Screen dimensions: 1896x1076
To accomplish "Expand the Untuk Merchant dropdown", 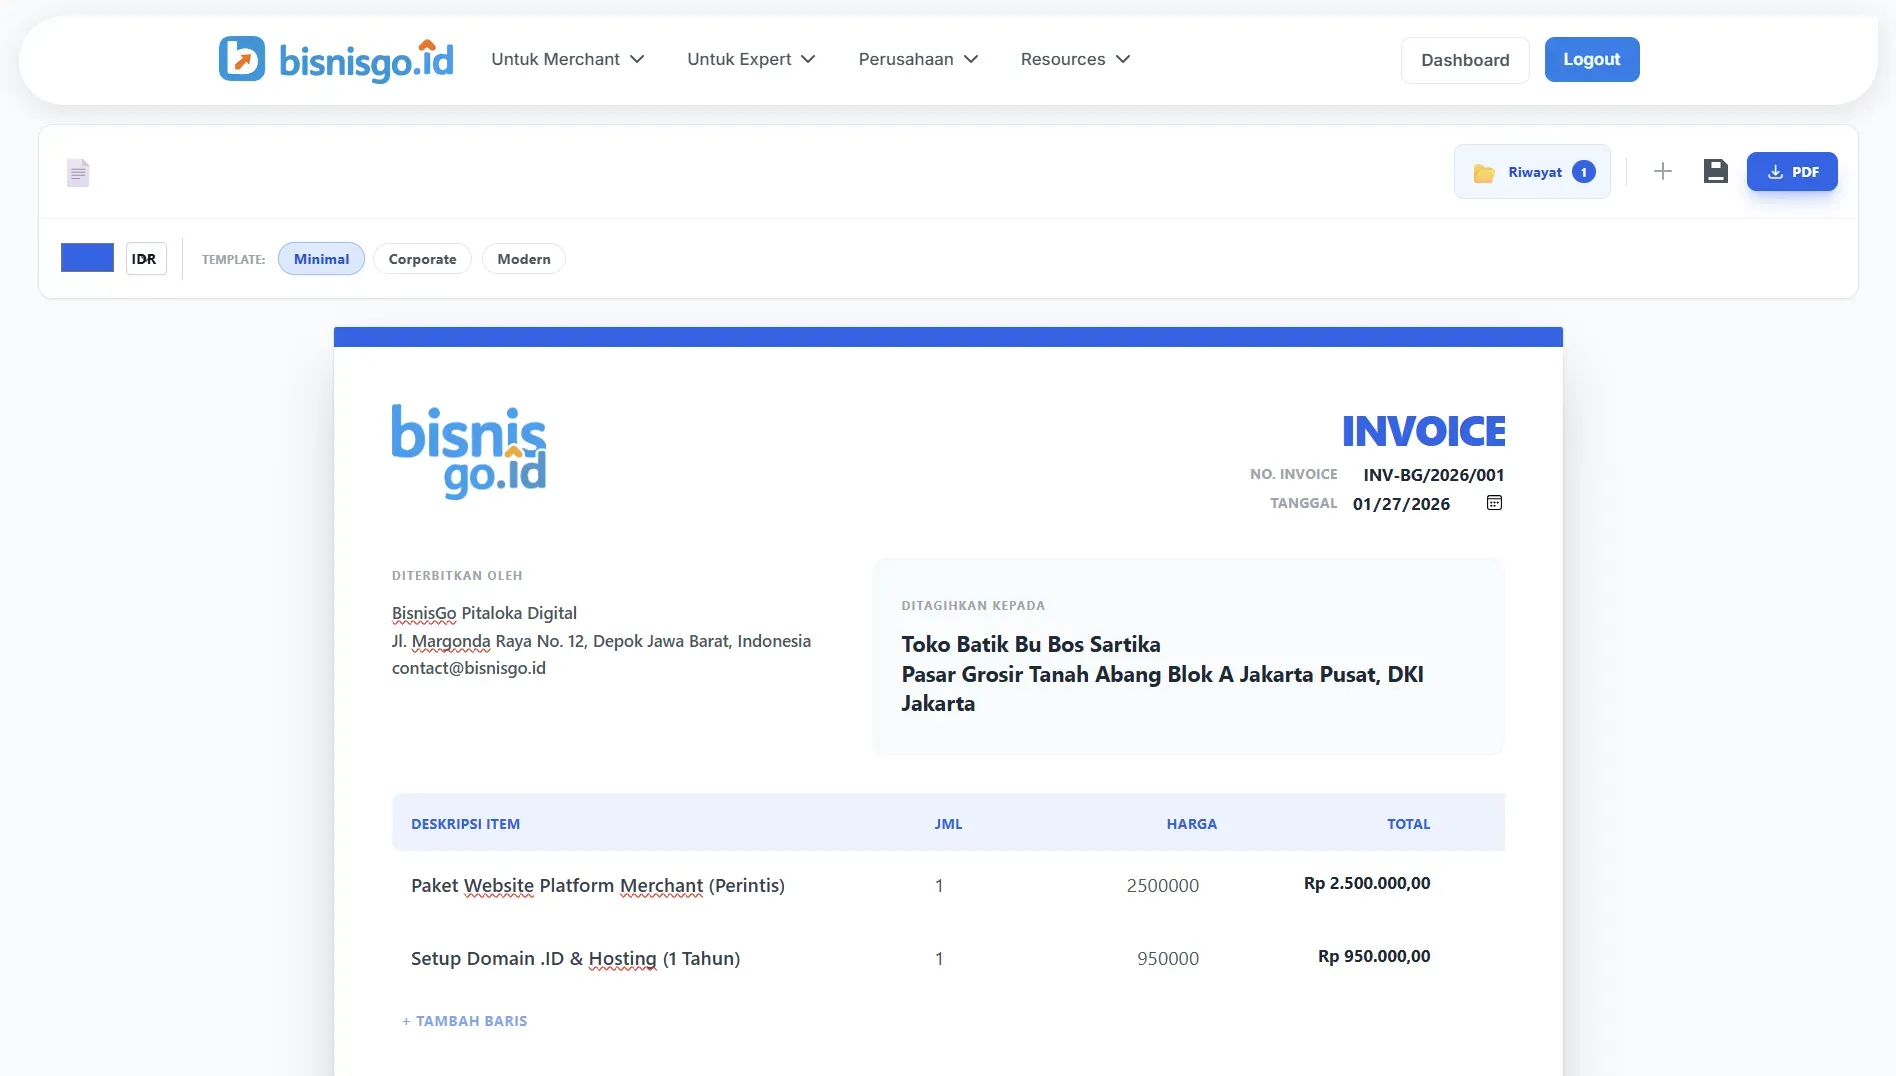I will (x=567, y=59).
